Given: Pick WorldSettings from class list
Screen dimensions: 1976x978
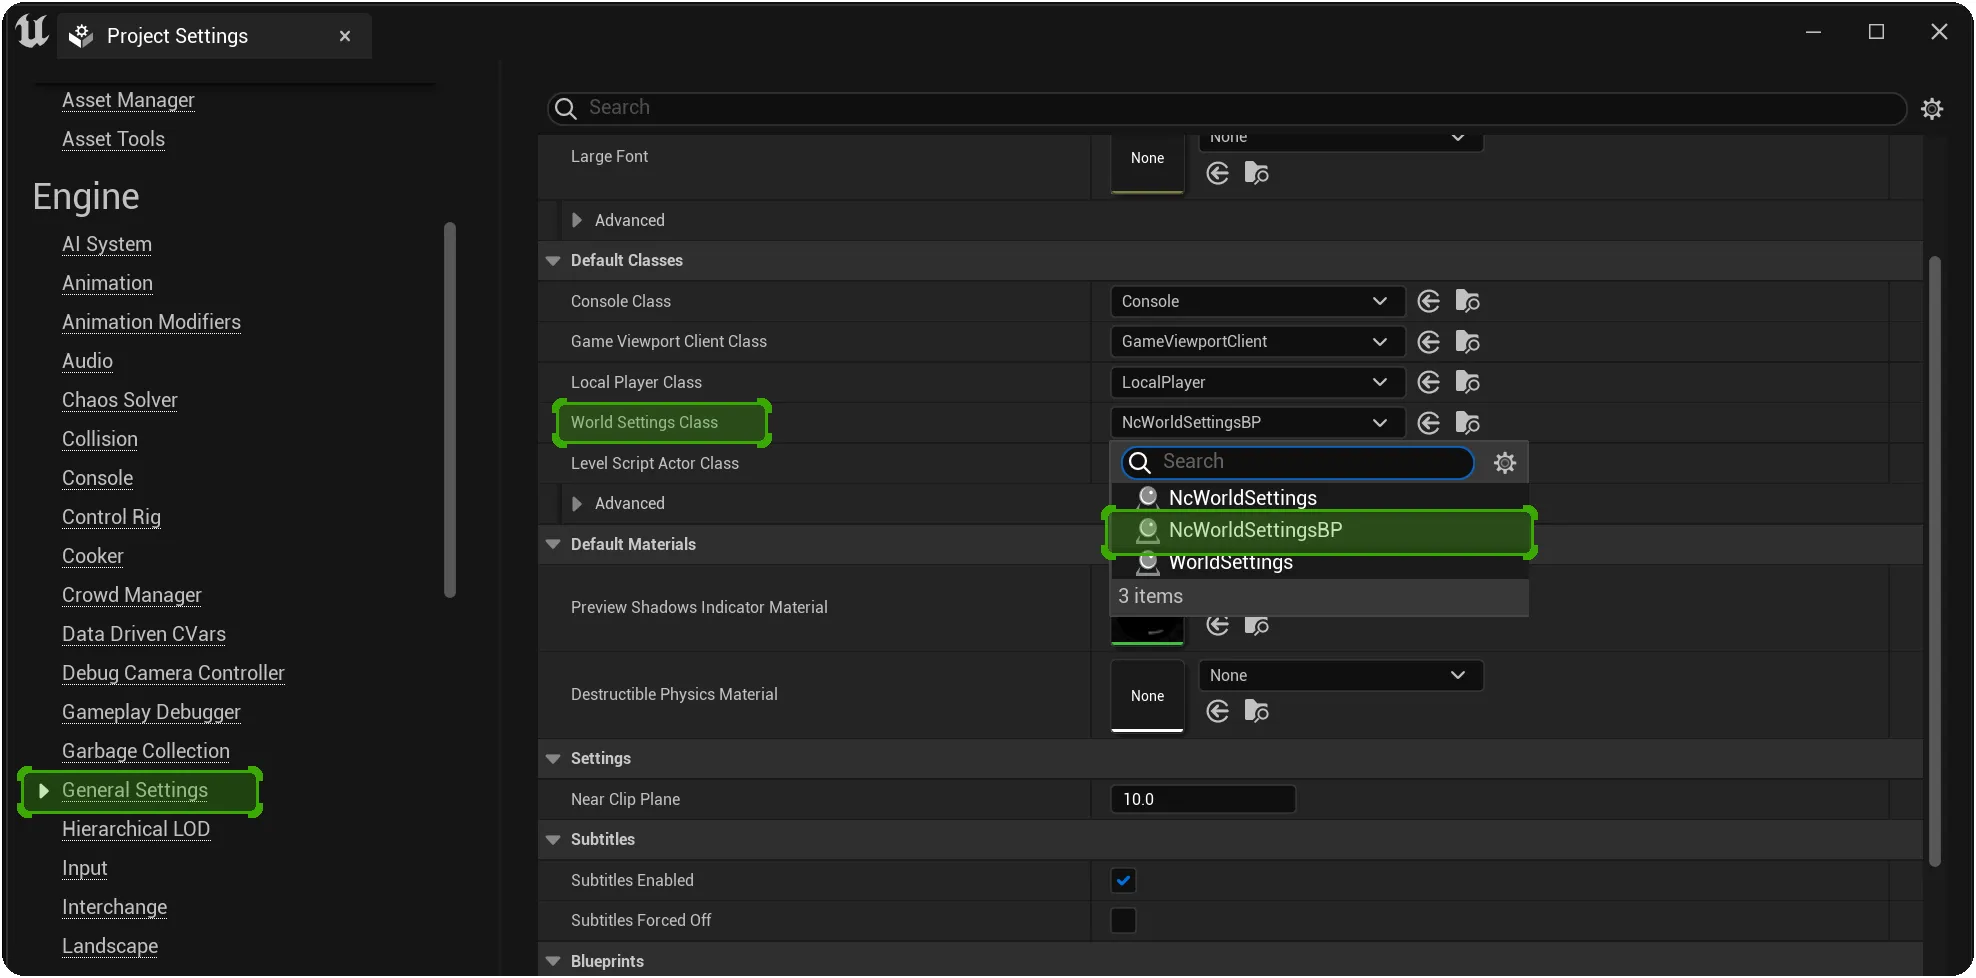Looking at the screenshot, I should (x=1320, y=562).
